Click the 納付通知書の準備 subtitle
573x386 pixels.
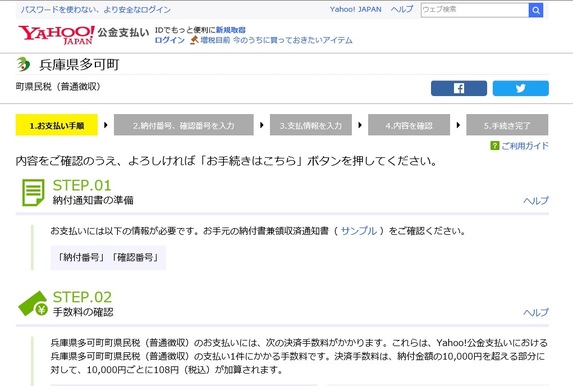[93, 200]
